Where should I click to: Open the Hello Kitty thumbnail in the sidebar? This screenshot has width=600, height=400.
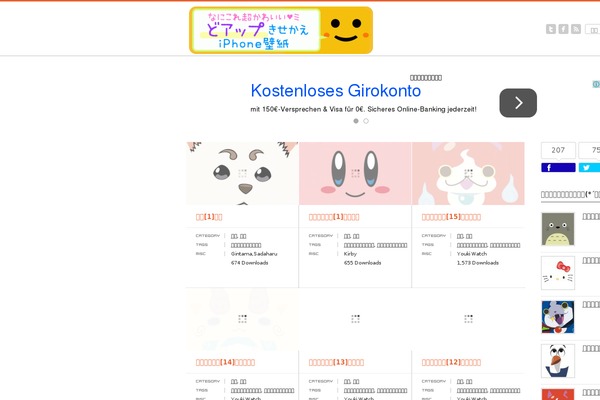[x=558, y=273]
